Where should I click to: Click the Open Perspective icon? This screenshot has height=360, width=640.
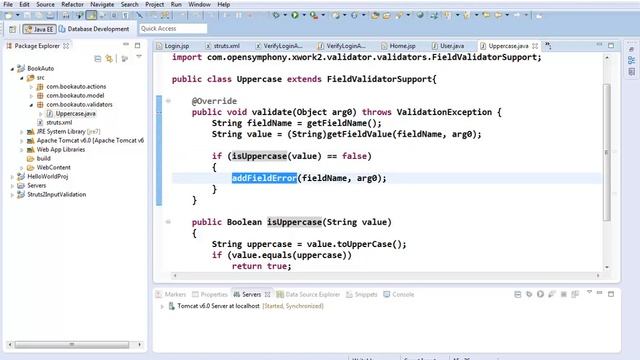coord(12,29)
